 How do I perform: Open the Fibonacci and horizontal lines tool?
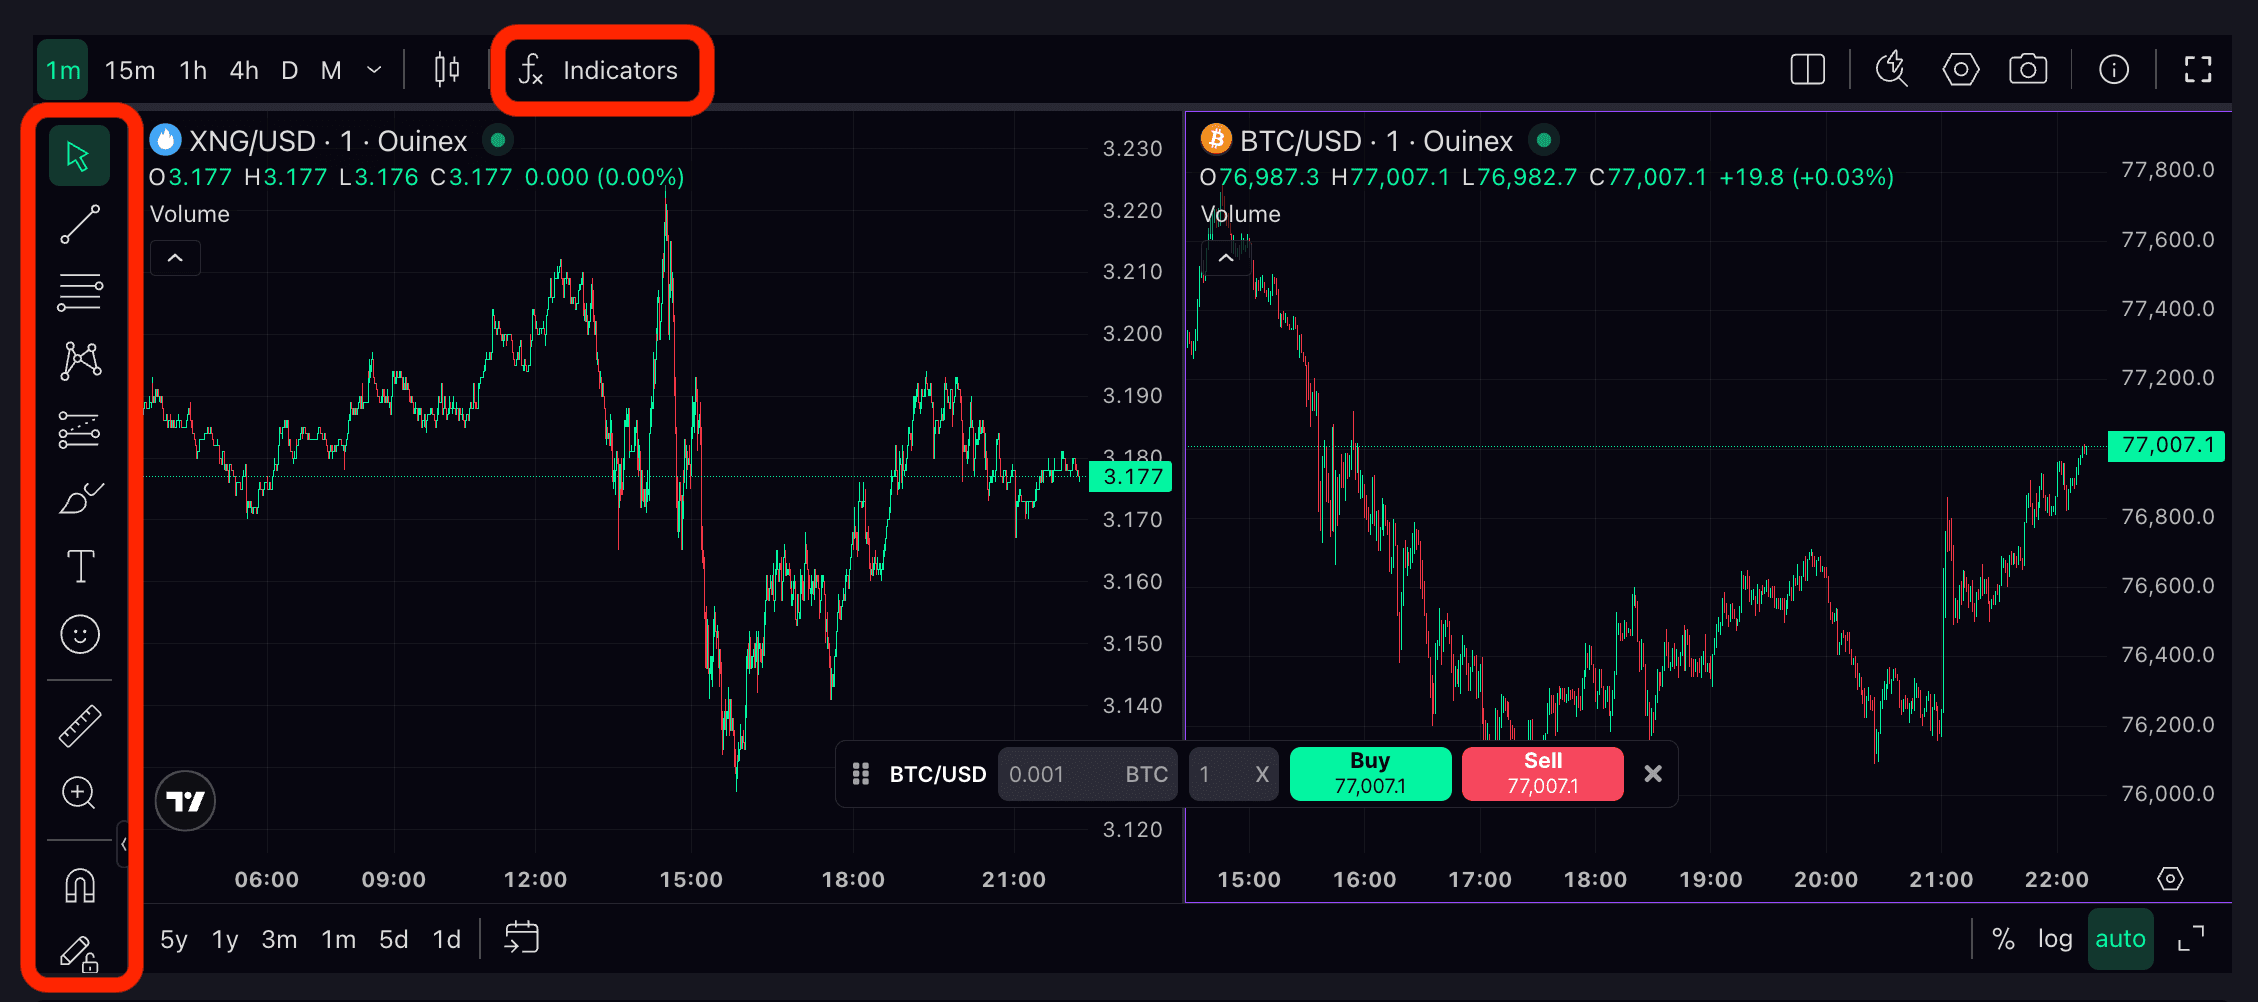[79, 293]
